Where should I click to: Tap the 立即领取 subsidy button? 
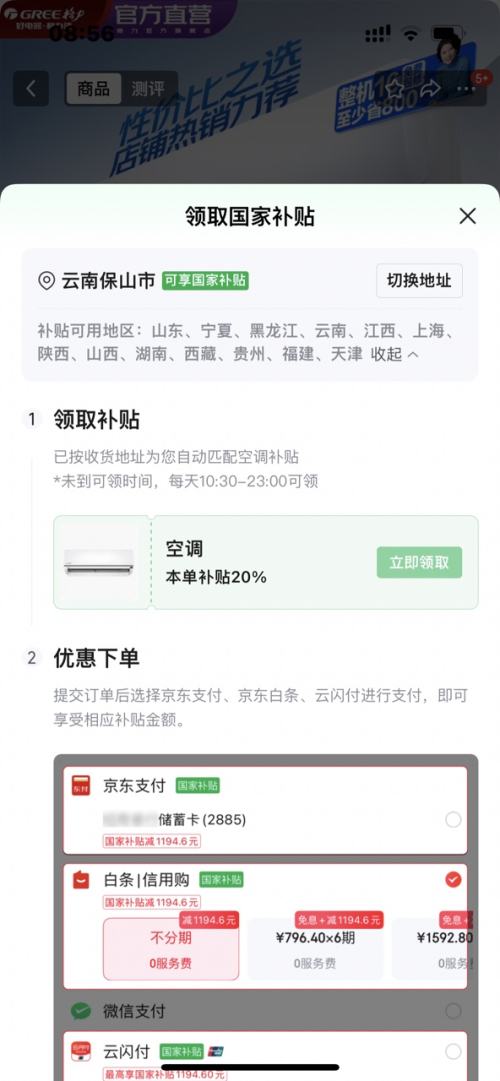(419, 563)
